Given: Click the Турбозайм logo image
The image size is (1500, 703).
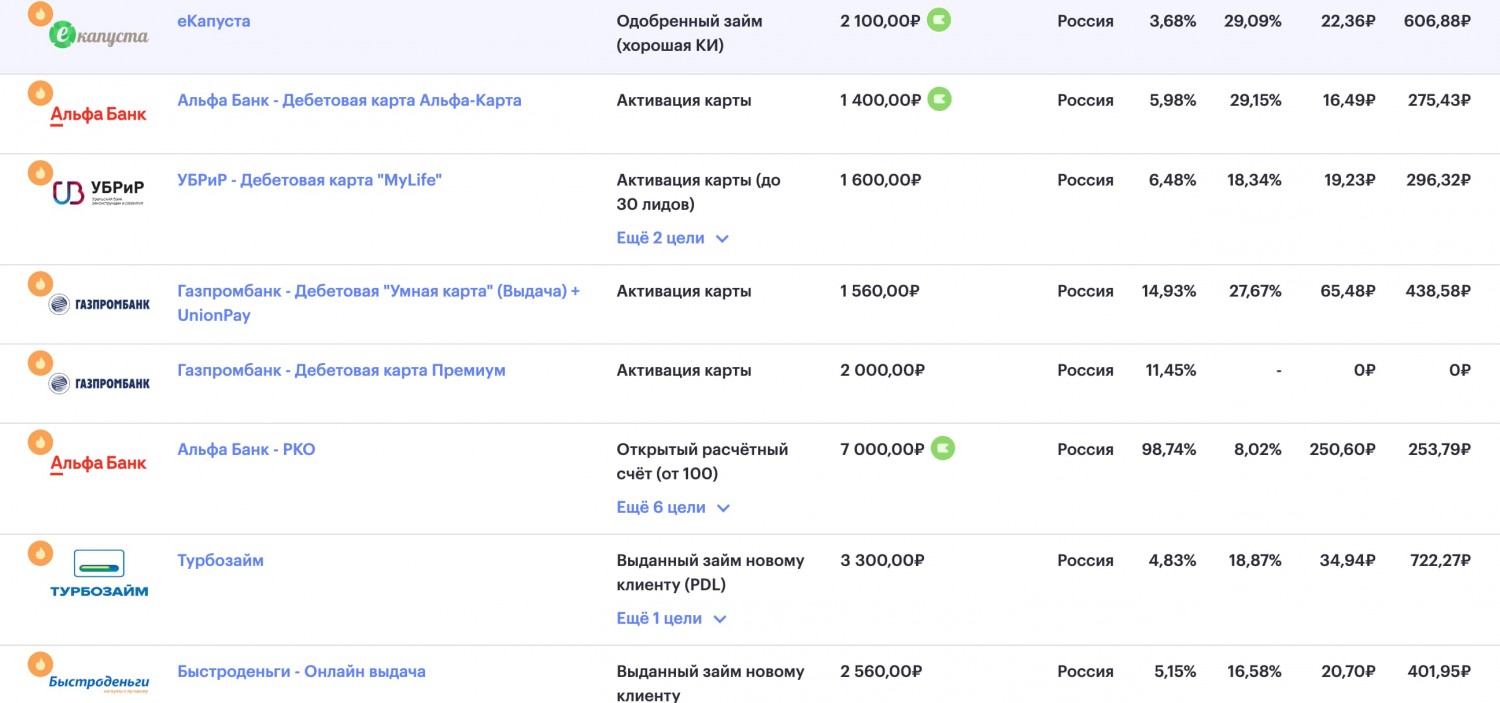Looking at the screenshot, I should click(x=99, y=573).
